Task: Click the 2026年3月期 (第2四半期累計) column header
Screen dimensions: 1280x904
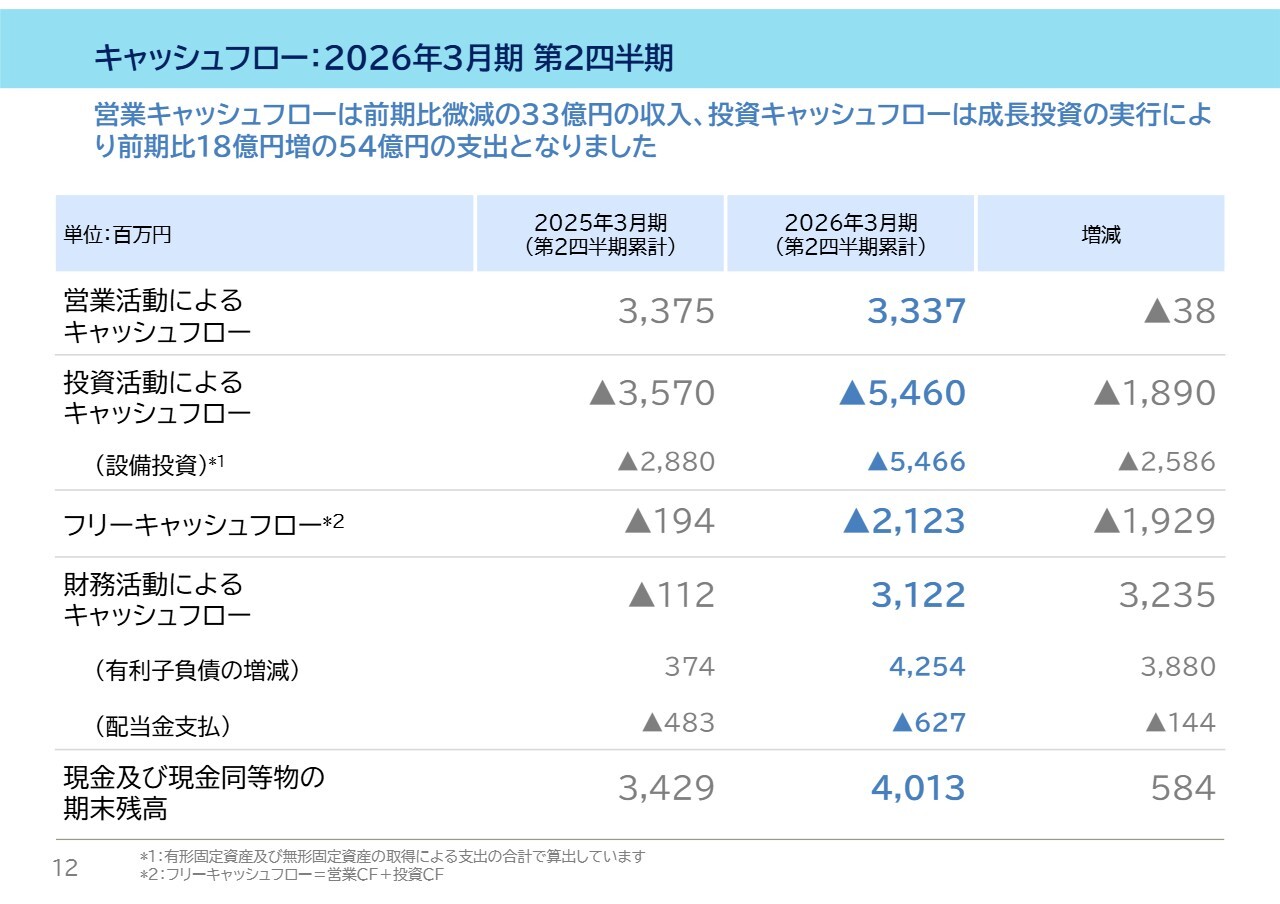Action: (850, 234)
